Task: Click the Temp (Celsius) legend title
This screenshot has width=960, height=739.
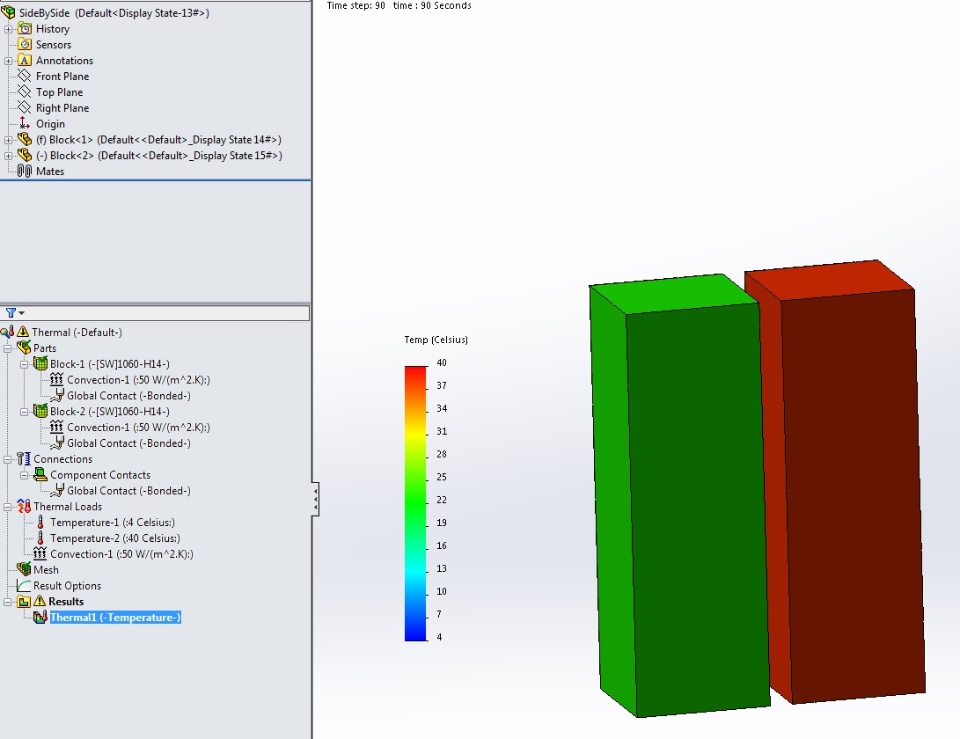Action: coord(436,339)
